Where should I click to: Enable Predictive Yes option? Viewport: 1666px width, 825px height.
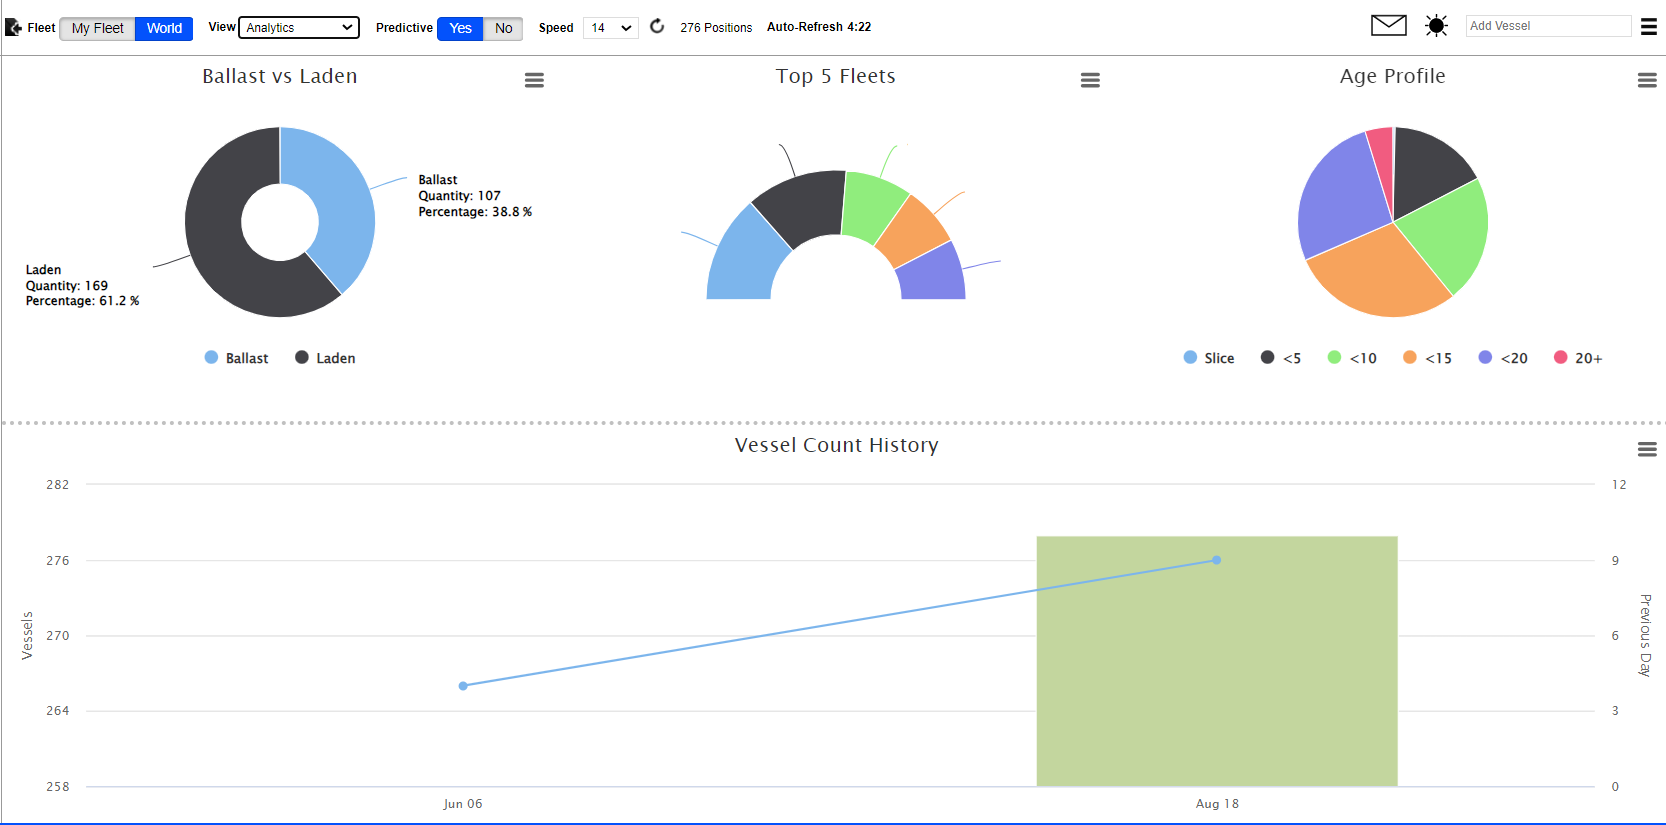tap(460, 28)
